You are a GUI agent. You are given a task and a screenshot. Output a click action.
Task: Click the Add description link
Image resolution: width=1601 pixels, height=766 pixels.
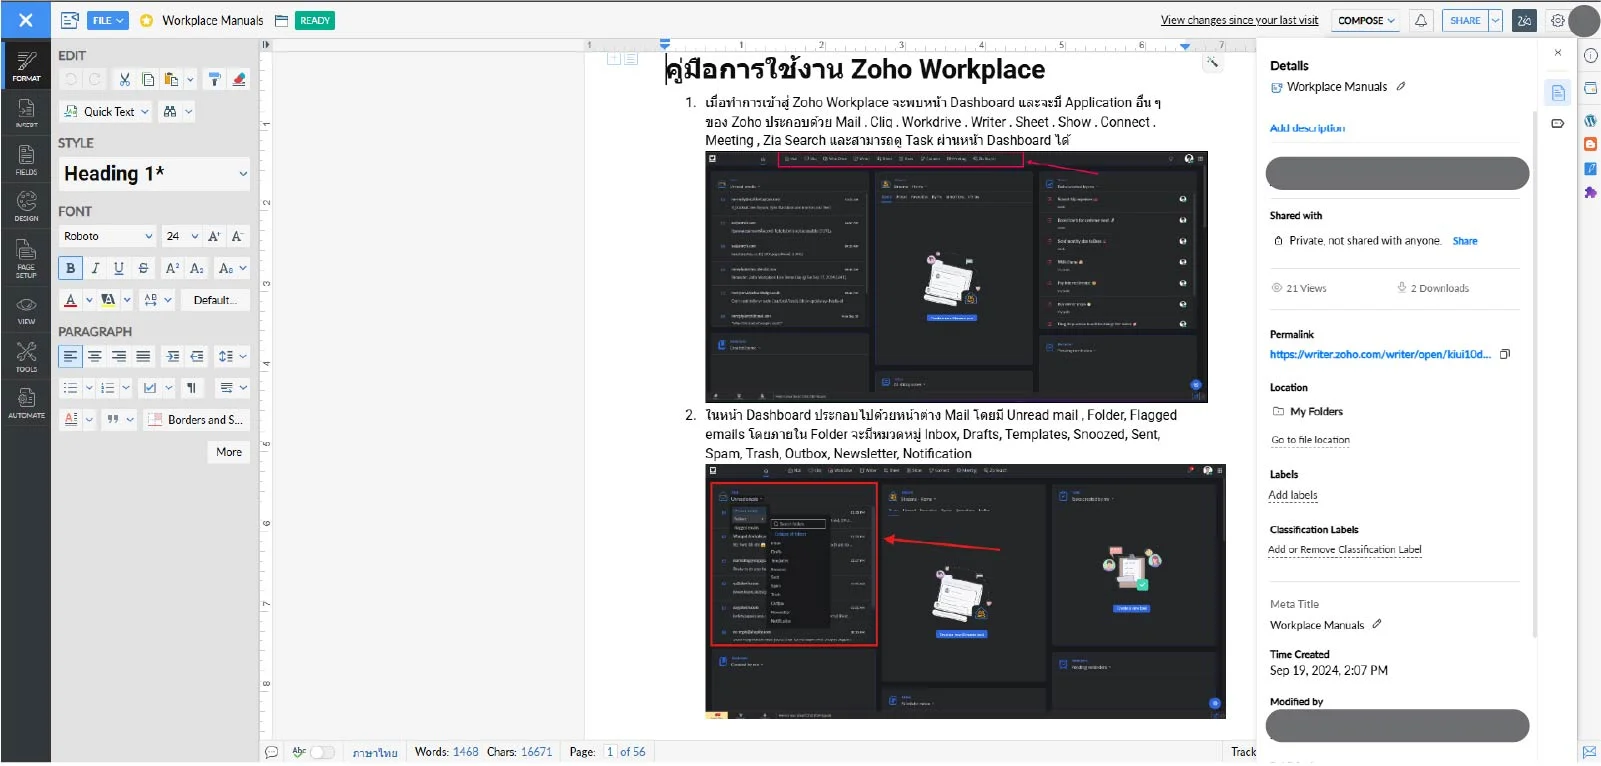pyautogui.click(x=1307, y=128)
